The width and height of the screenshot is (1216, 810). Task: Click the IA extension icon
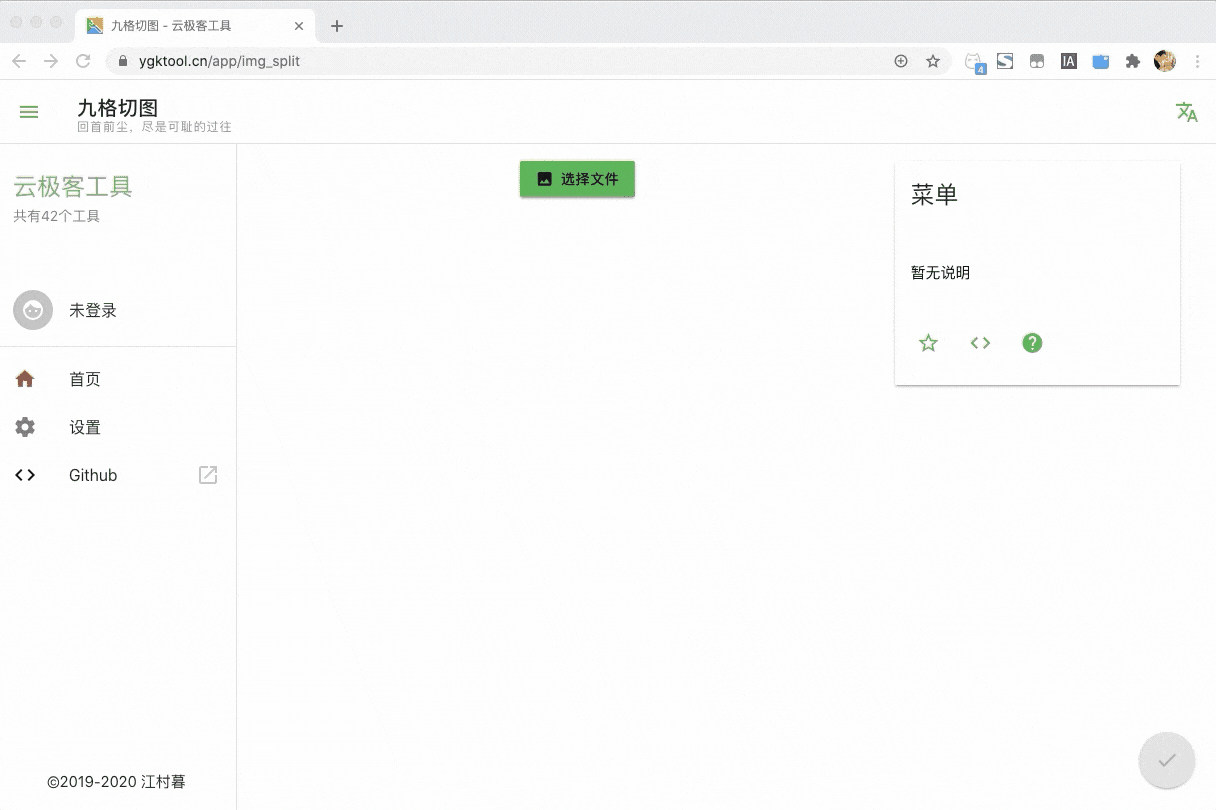(1069, 61)
